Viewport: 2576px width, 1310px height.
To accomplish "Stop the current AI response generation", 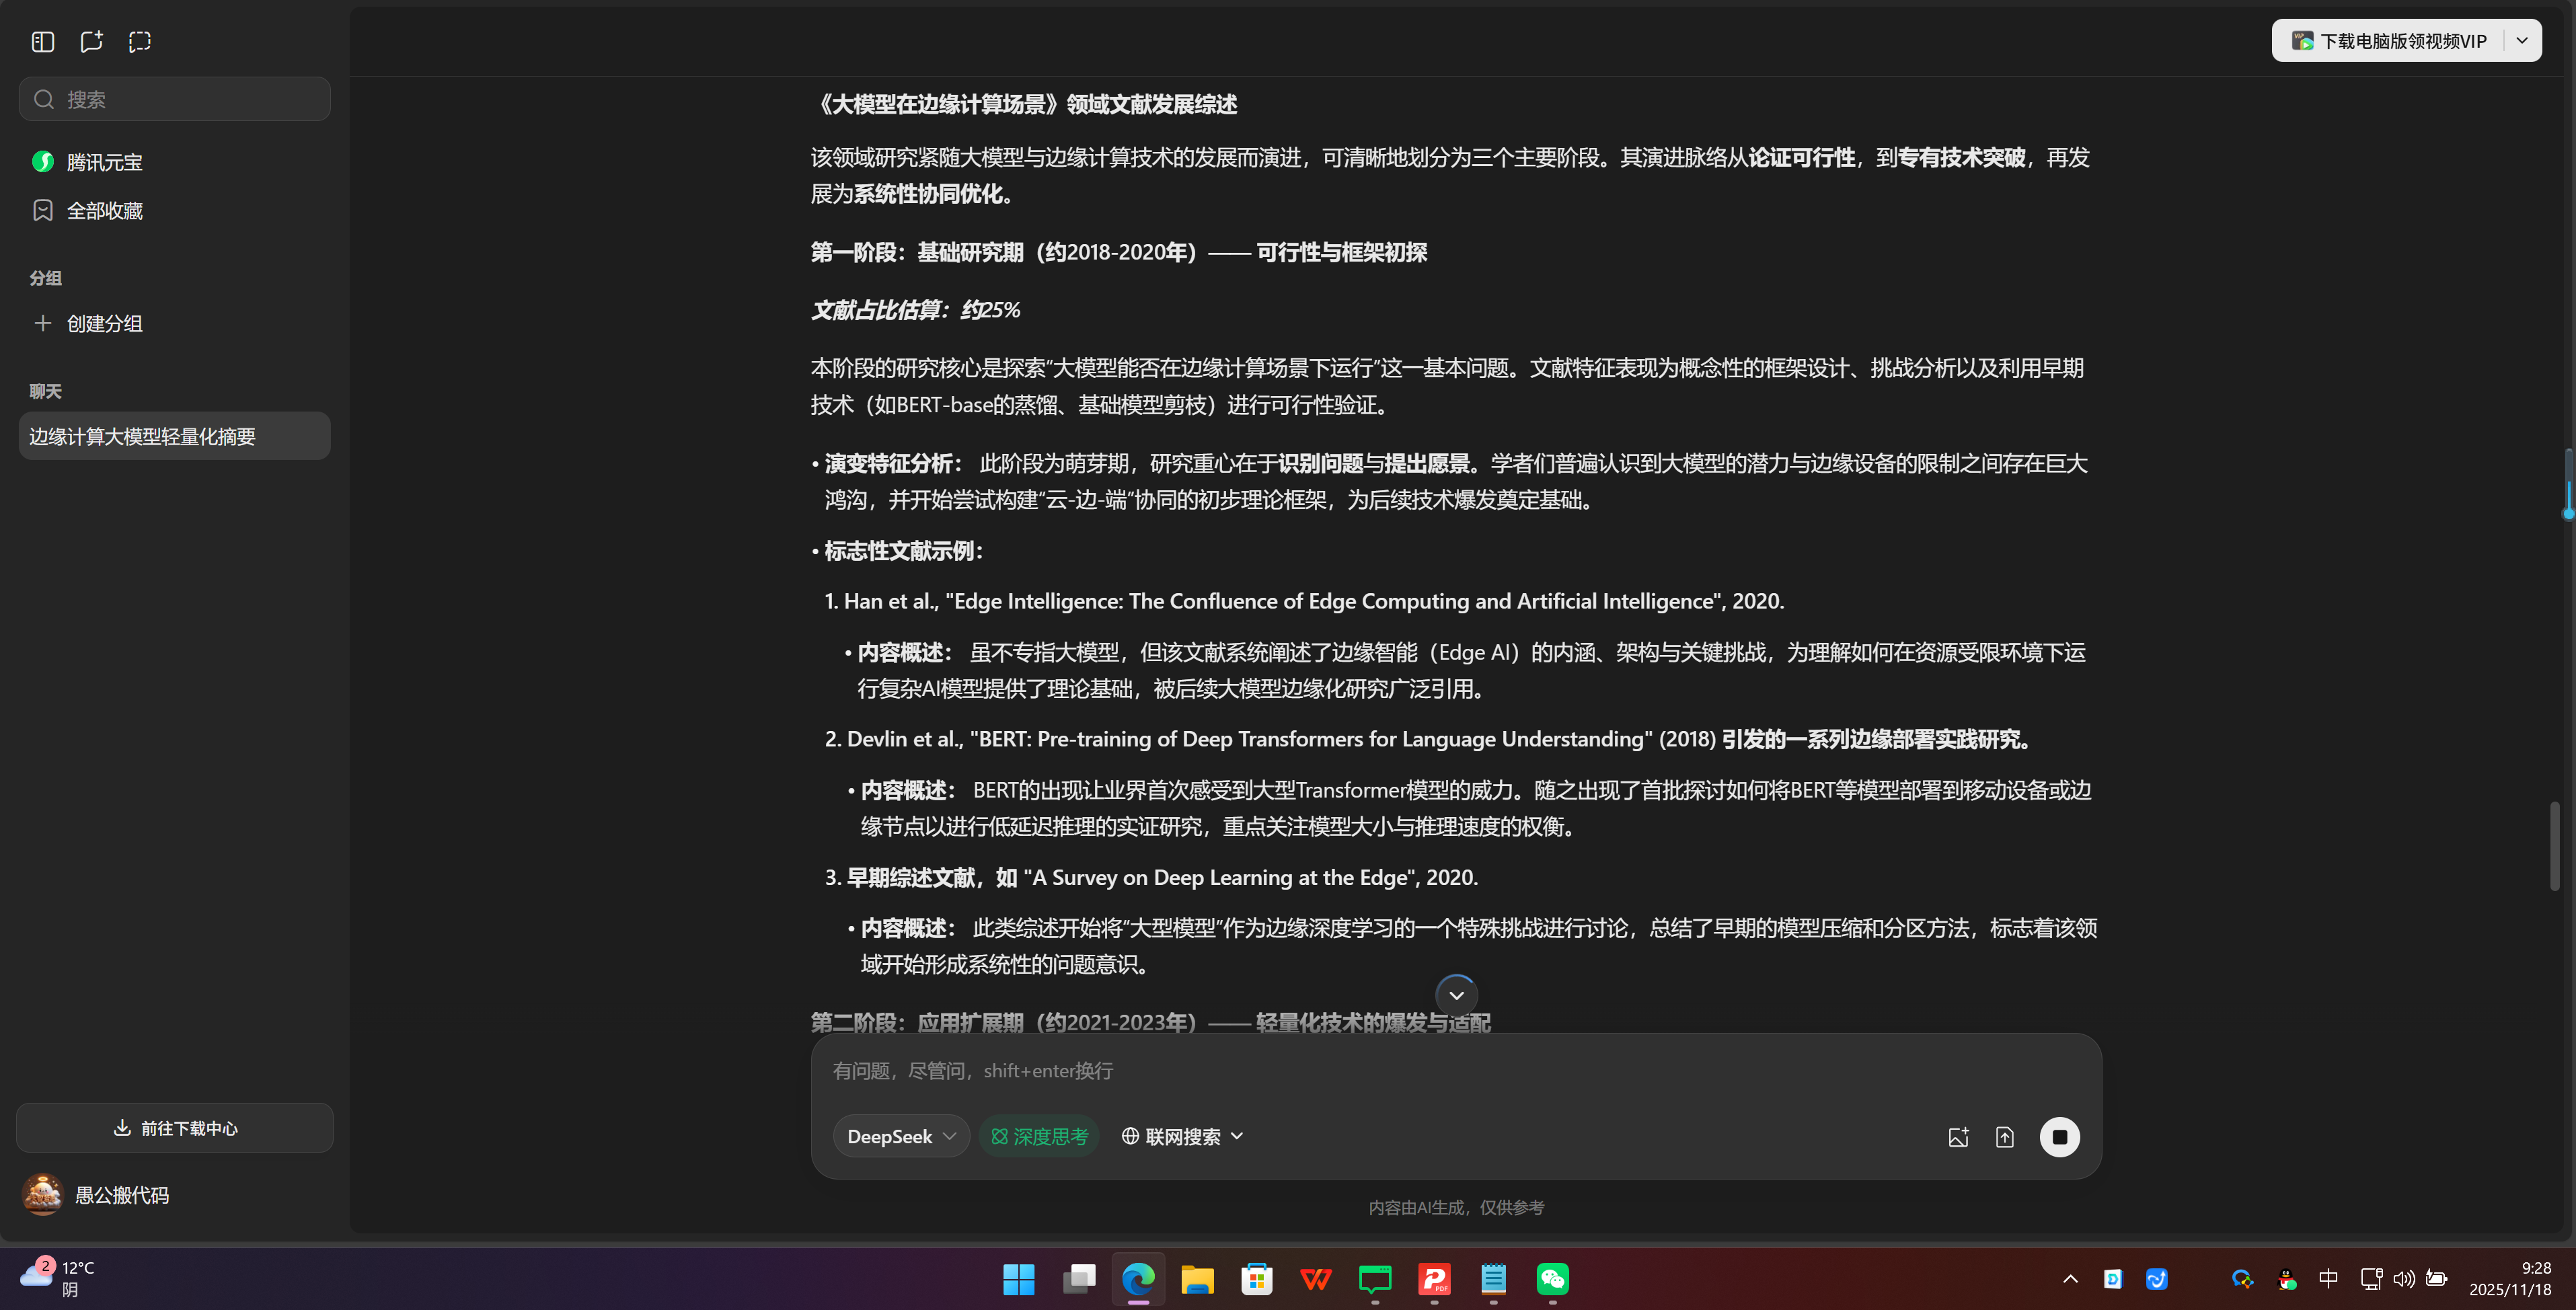I will (2060, 1136).
